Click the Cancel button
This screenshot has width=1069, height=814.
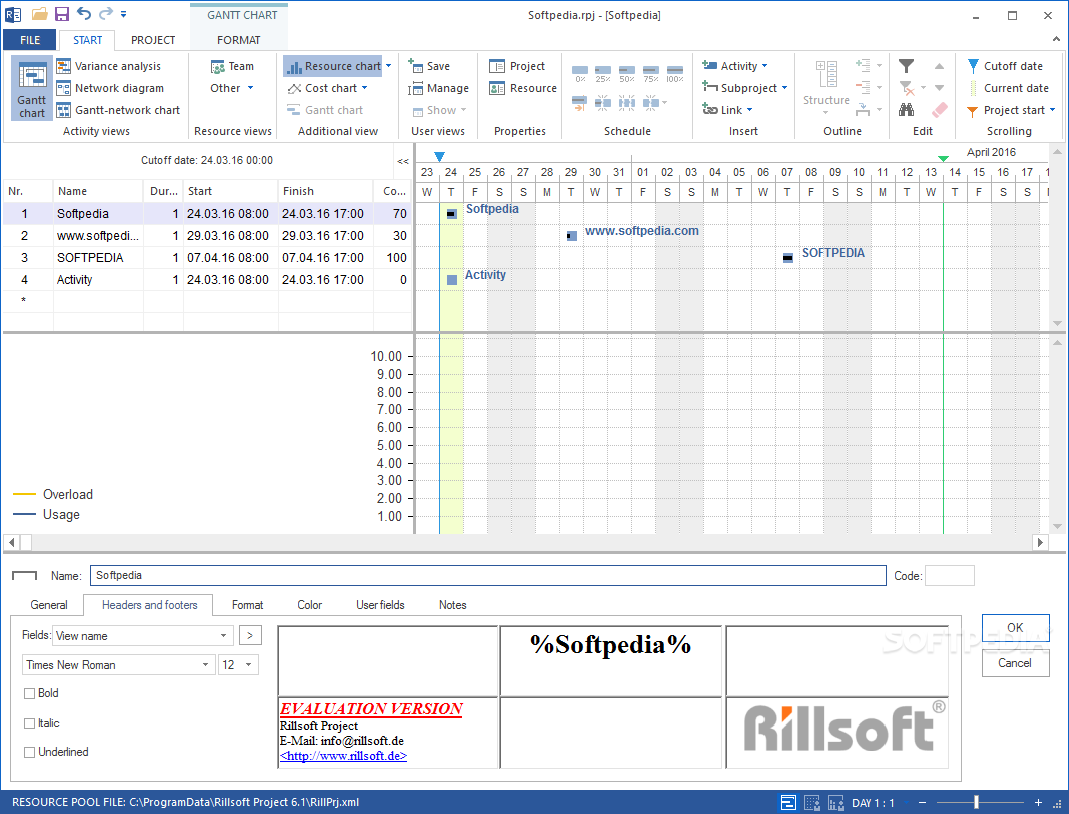coord(1015,663)
